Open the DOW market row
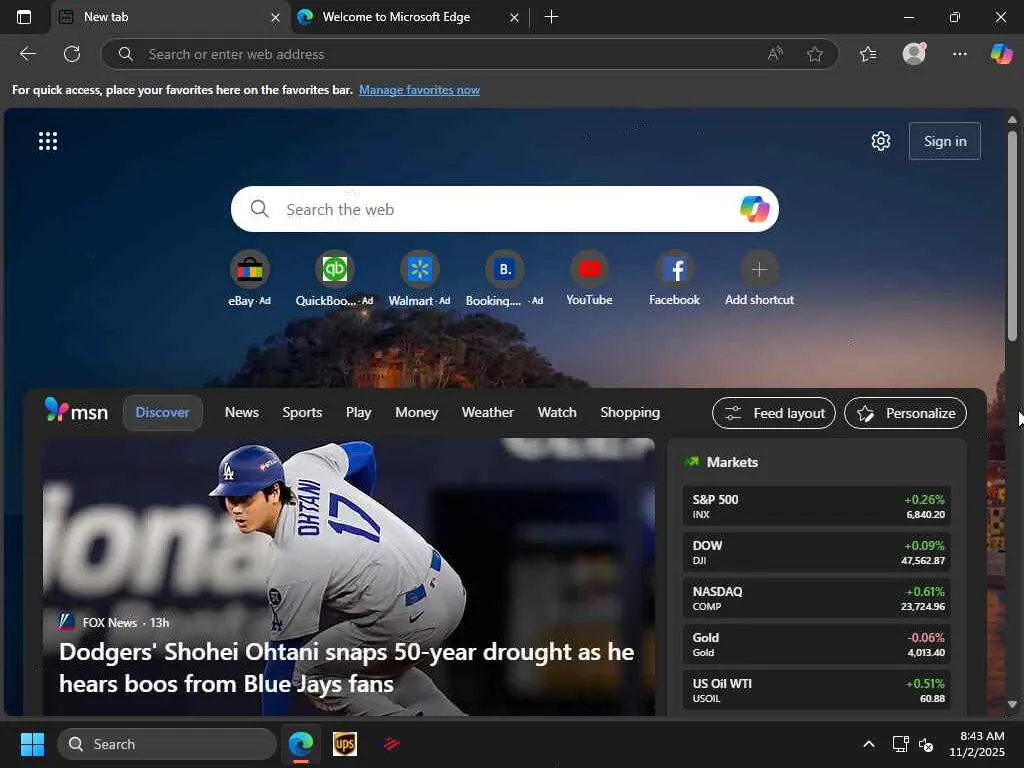 (x=817, y=552)
